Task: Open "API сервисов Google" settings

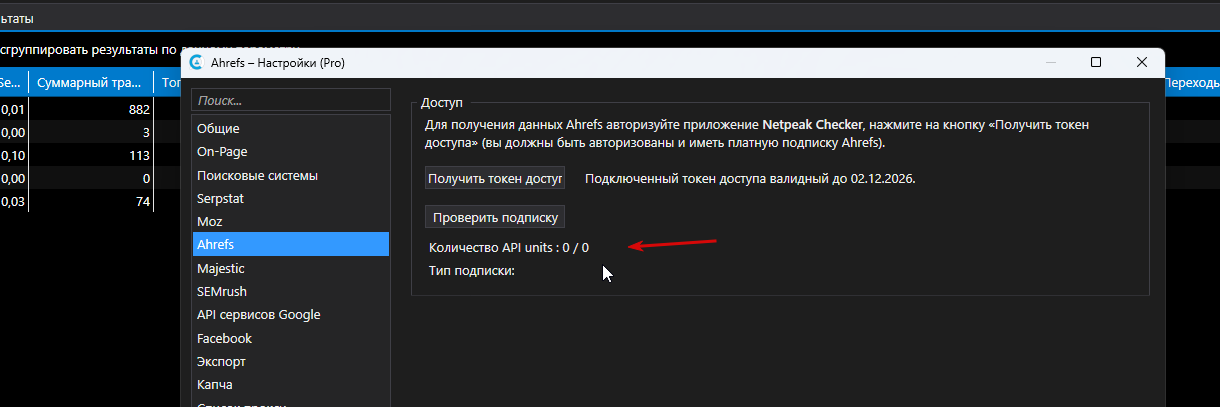Action: (291, 314)
